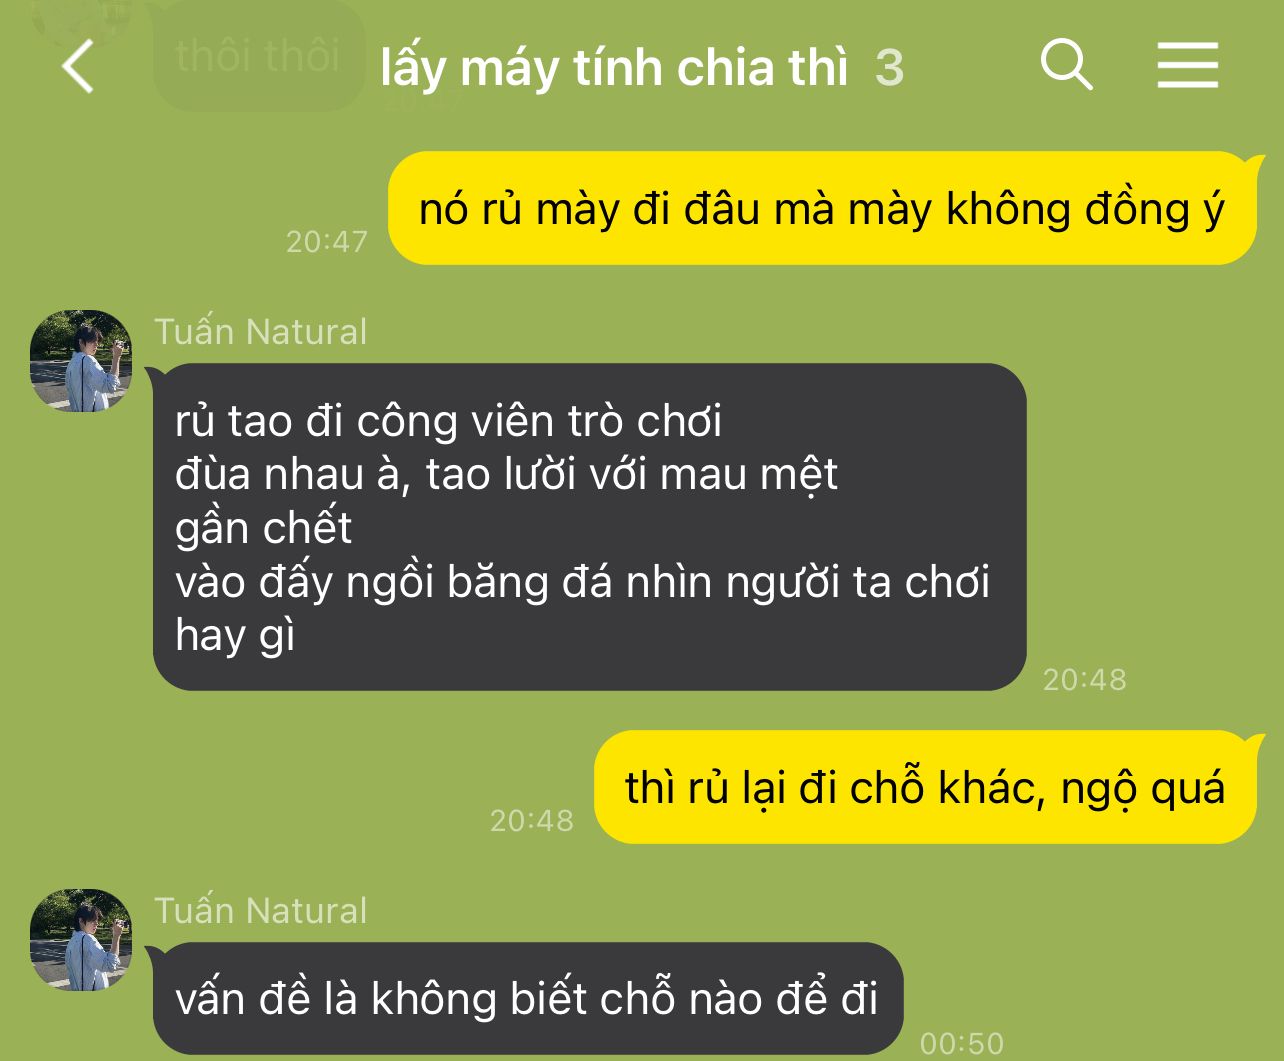
Task: Open the group title 'lấy máy tính chia thì'
Action: pos(614,68)
